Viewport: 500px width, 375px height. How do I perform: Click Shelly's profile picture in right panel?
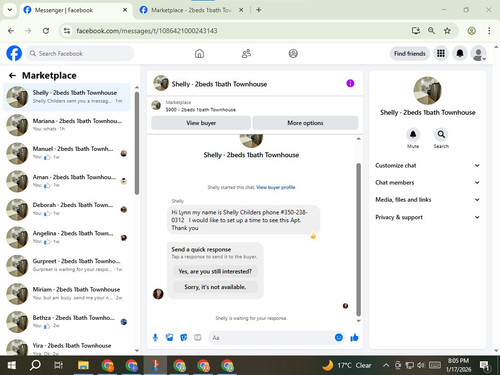coord(427,91)
